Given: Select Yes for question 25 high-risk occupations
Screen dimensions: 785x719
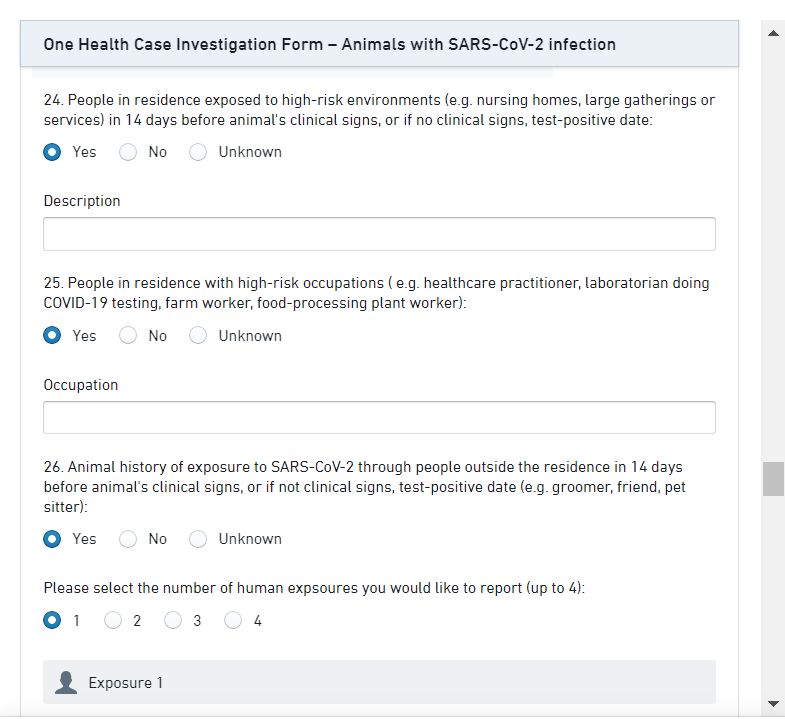Looking at the screenshot, I should [52, 336].
